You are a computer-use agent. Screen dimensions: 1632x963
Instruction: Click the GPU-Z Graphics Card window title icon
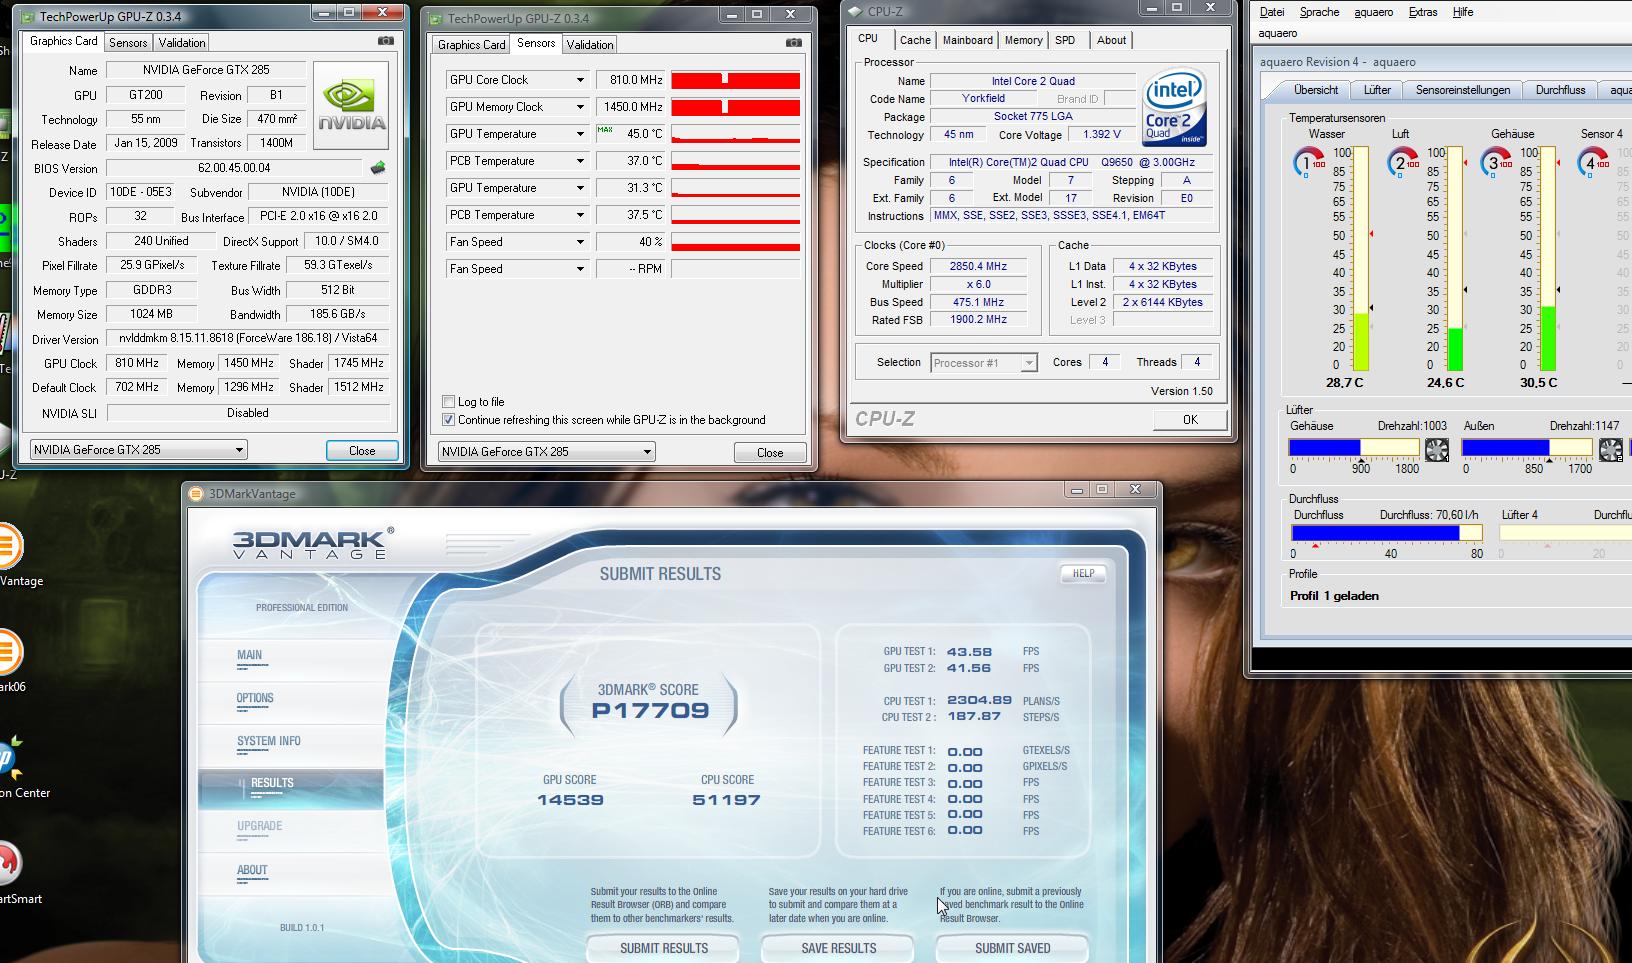pyautogui.click(x=26, y=16)
